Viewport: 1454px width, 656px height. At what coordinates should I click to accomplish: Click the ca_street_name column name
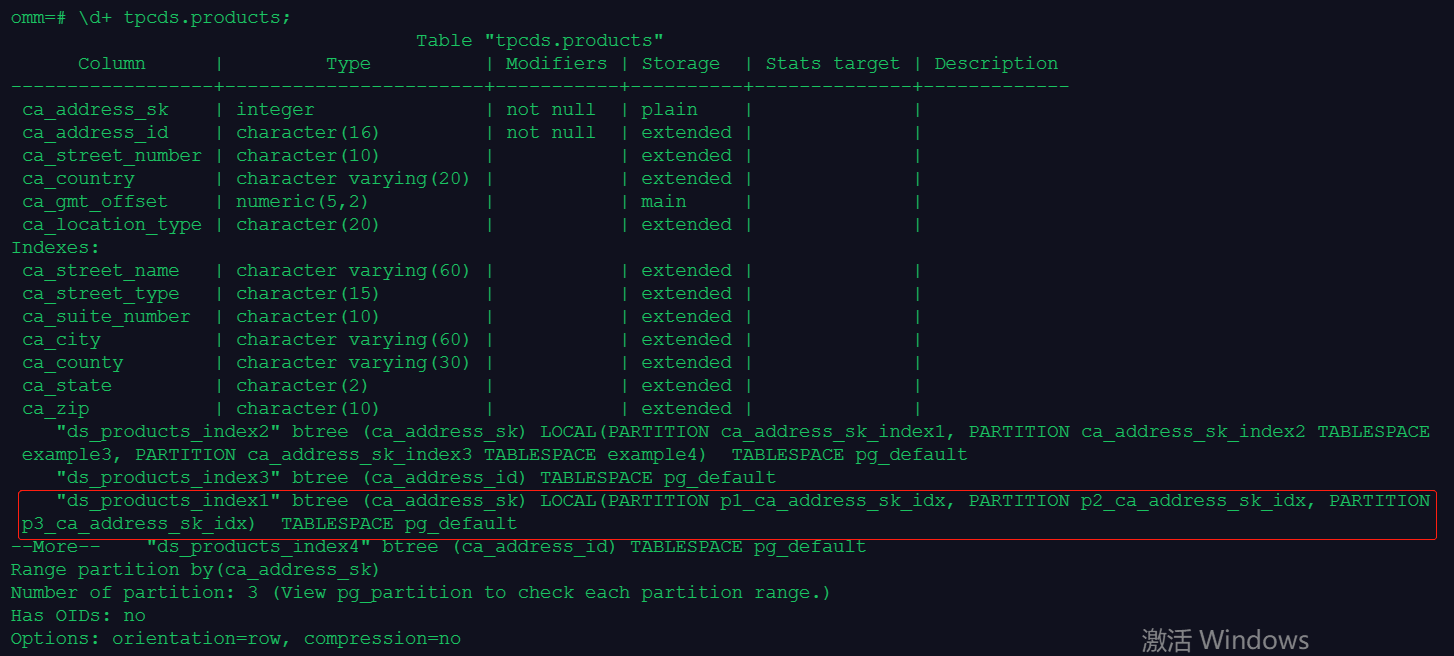[100, 271]
